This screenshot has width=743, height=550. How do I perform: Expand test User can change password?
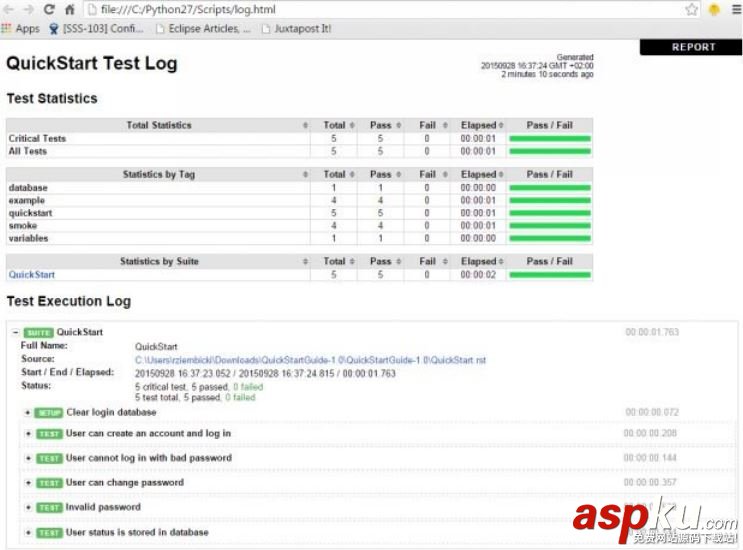point(28,483)
